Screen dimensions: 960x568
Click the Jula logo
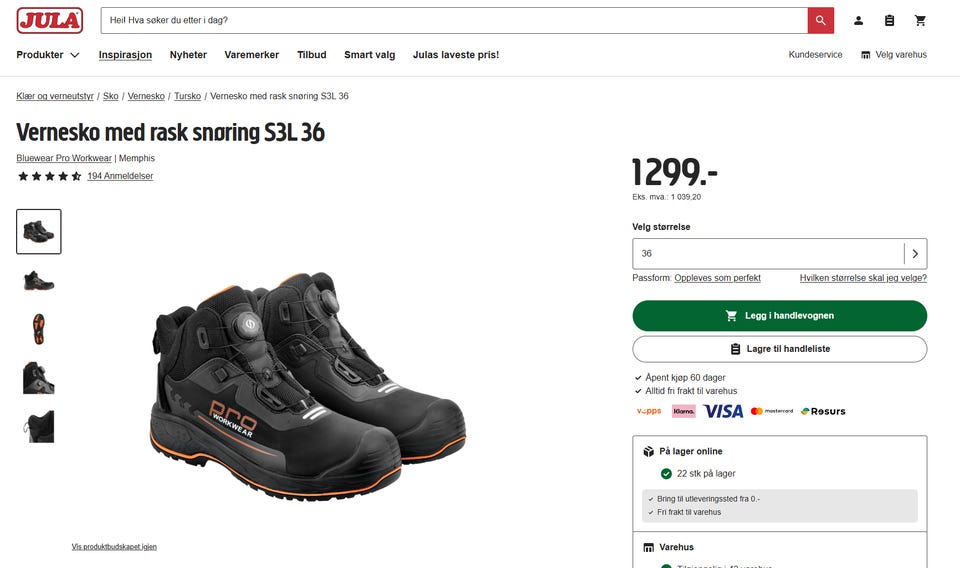(50, 20)
